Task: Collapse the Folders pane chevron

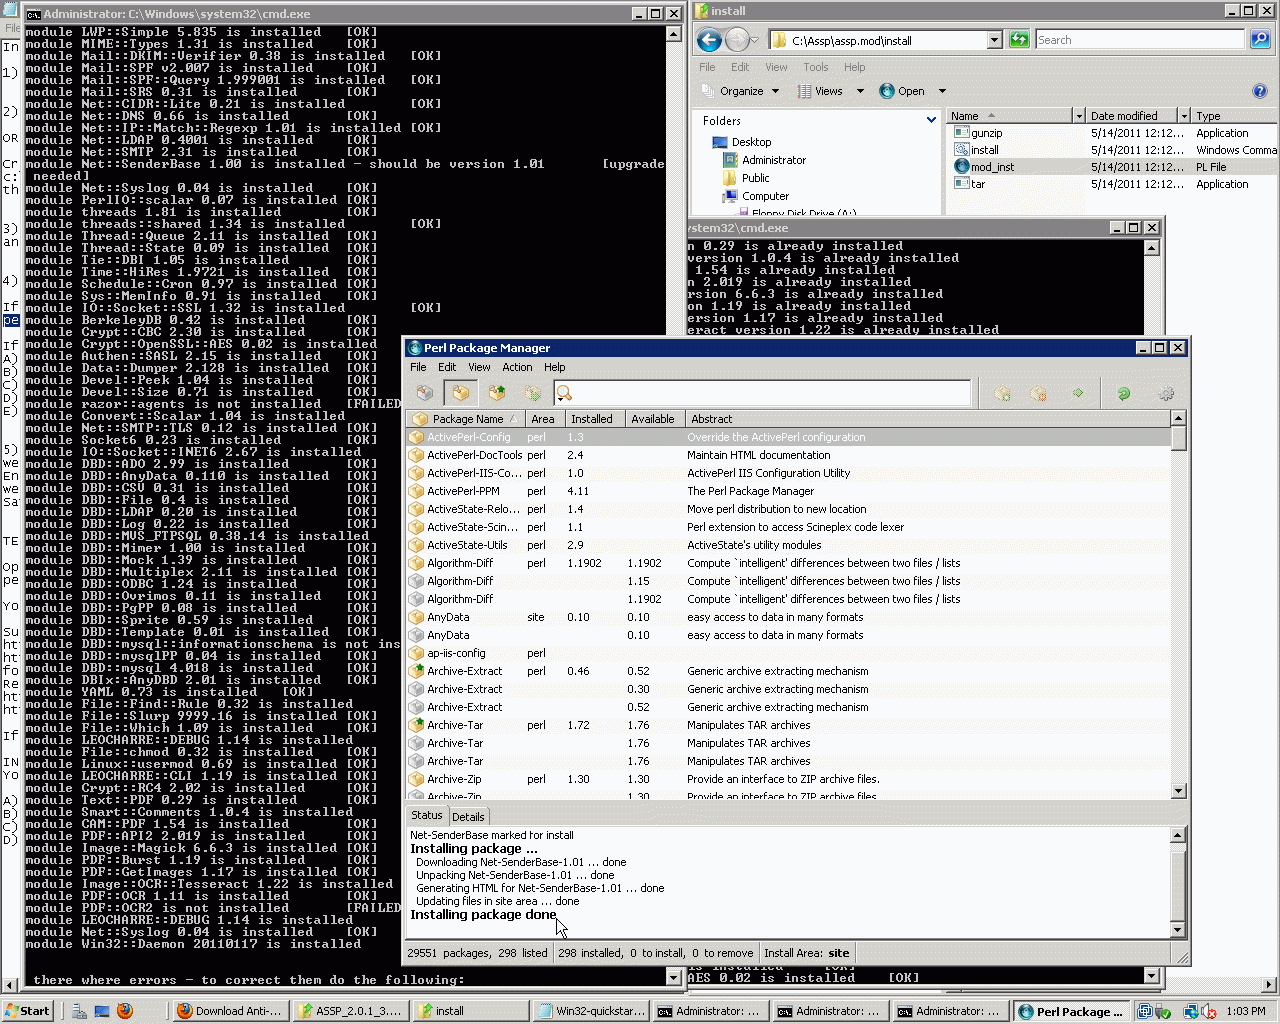Action: [x=931, y=120]
